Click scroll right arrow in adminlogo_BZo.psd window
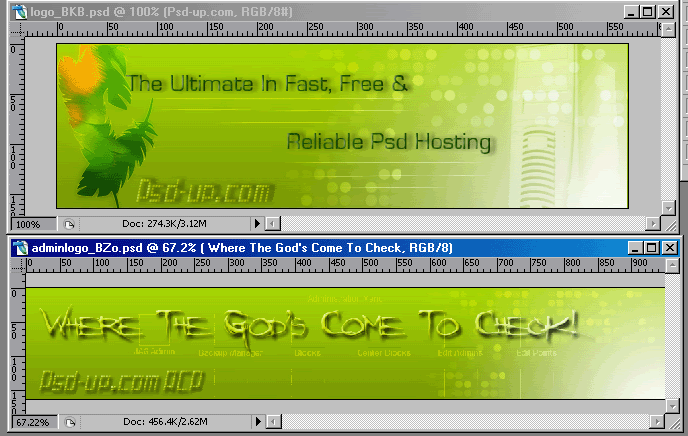The height and width of the screenshot is (436, 688). (x=657, y=422)
